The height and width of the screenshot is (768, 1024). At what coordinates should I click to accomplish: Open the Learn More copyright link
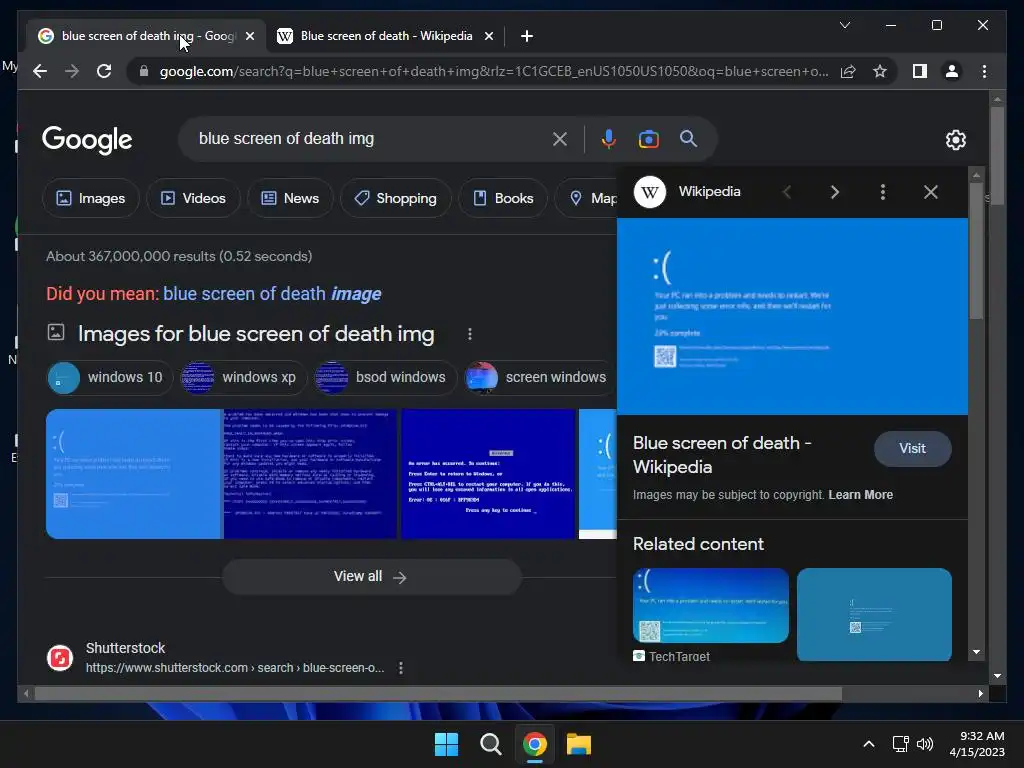click(x=860, y=495)
